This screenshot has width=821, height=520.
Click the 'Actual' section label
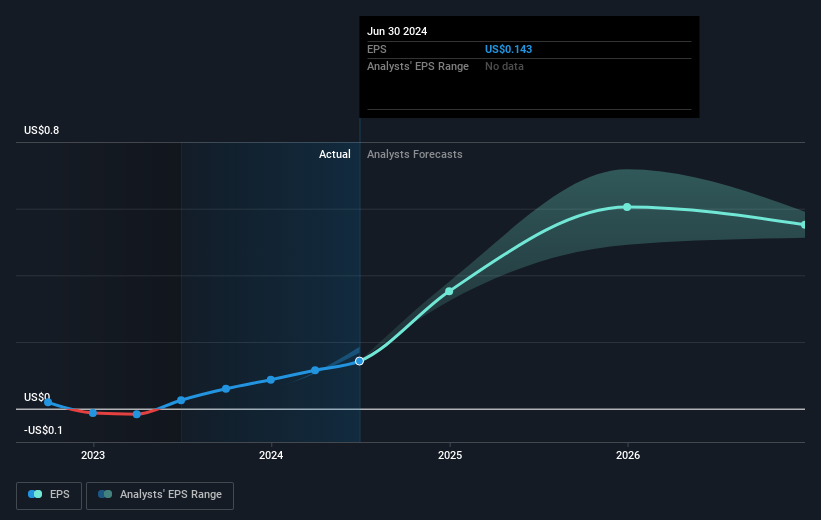click(x=335, y=154)
